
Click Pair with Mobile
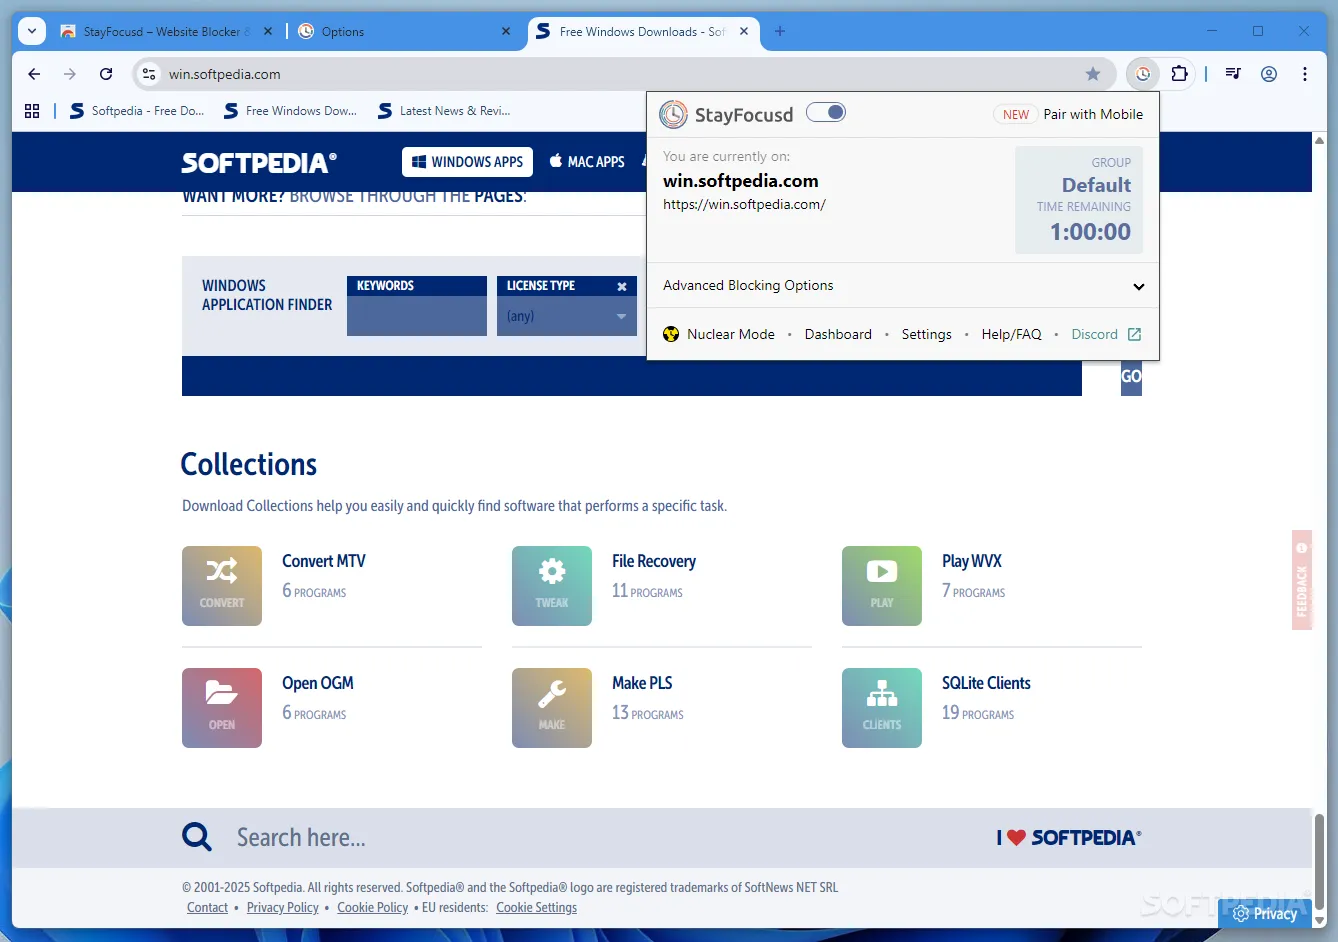[x=1093, y=114]
